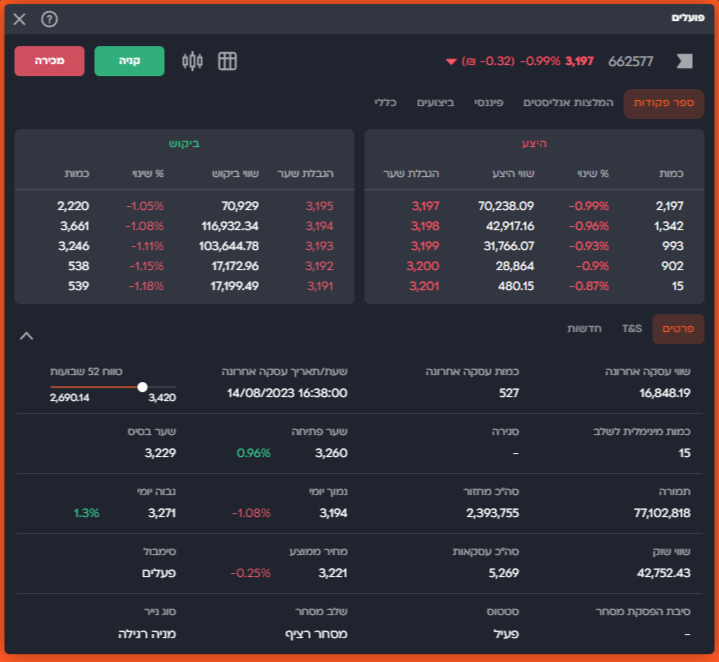Screen dimensions: 719x662
Task: Click the flag icon beside 662577
Action: tap(684, 61)
